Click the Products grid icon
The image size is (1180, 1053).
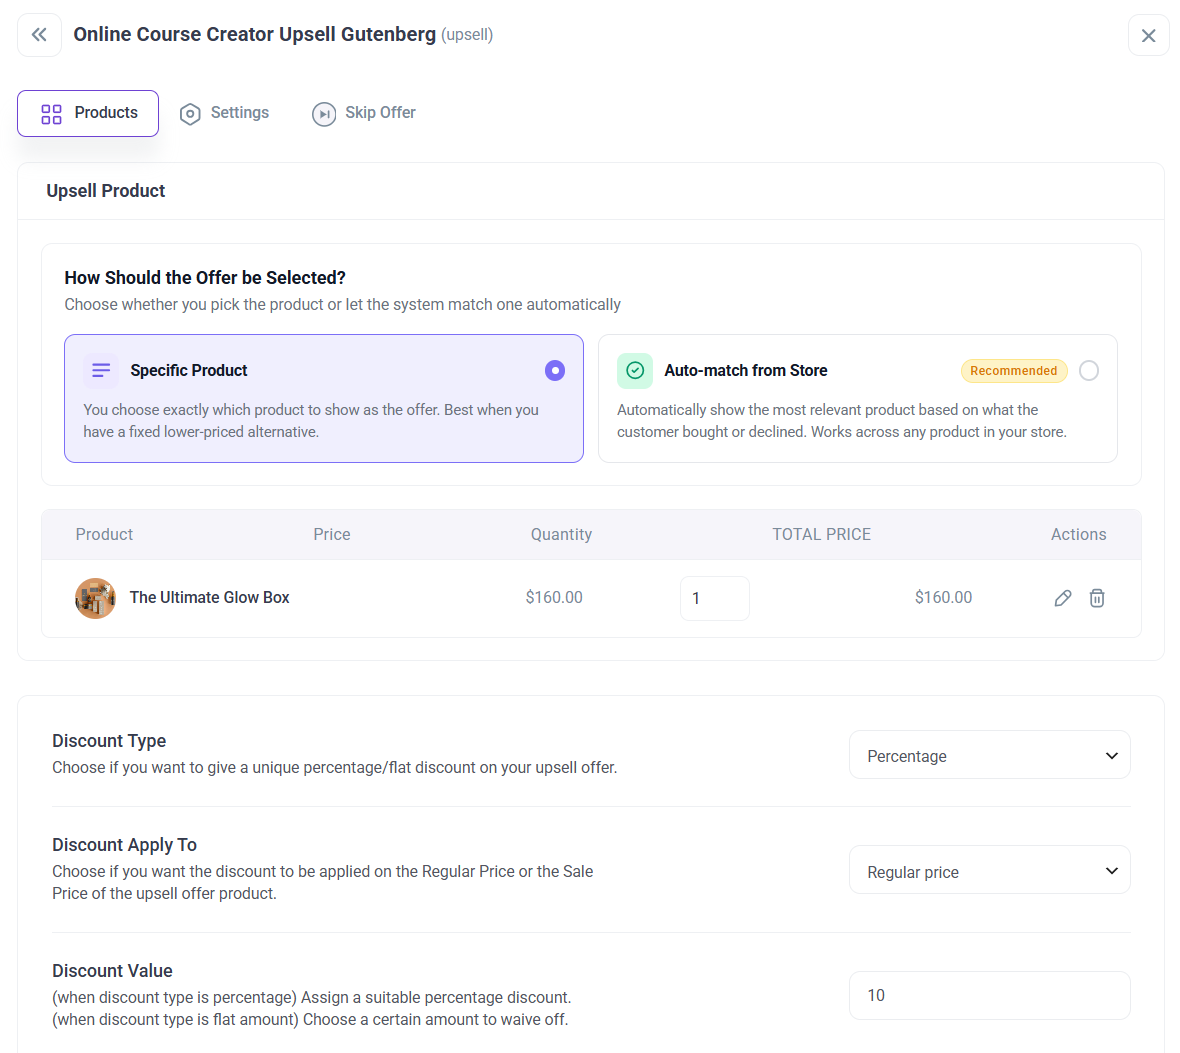click(x=51, y=114)
